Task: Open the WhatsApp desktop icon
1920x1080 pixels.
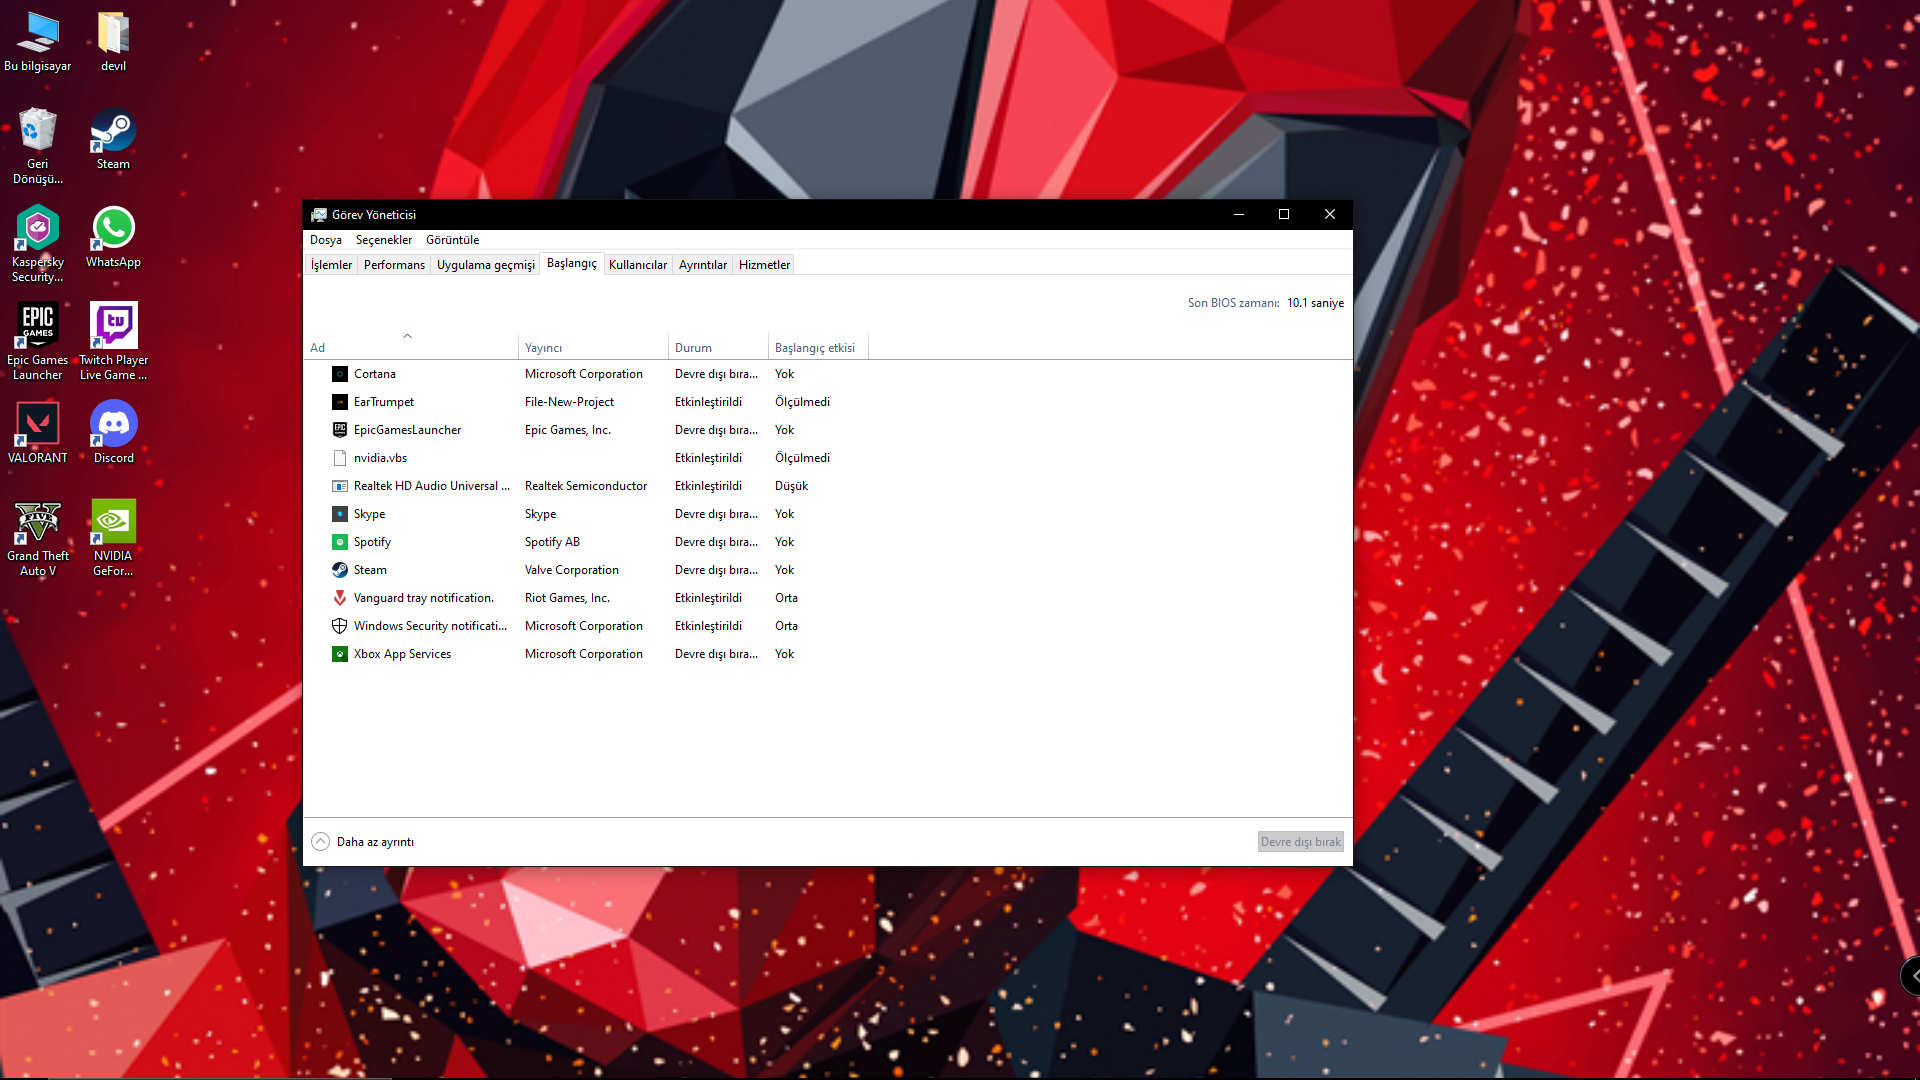Action: pyautogui.click(x=113, y=229)
